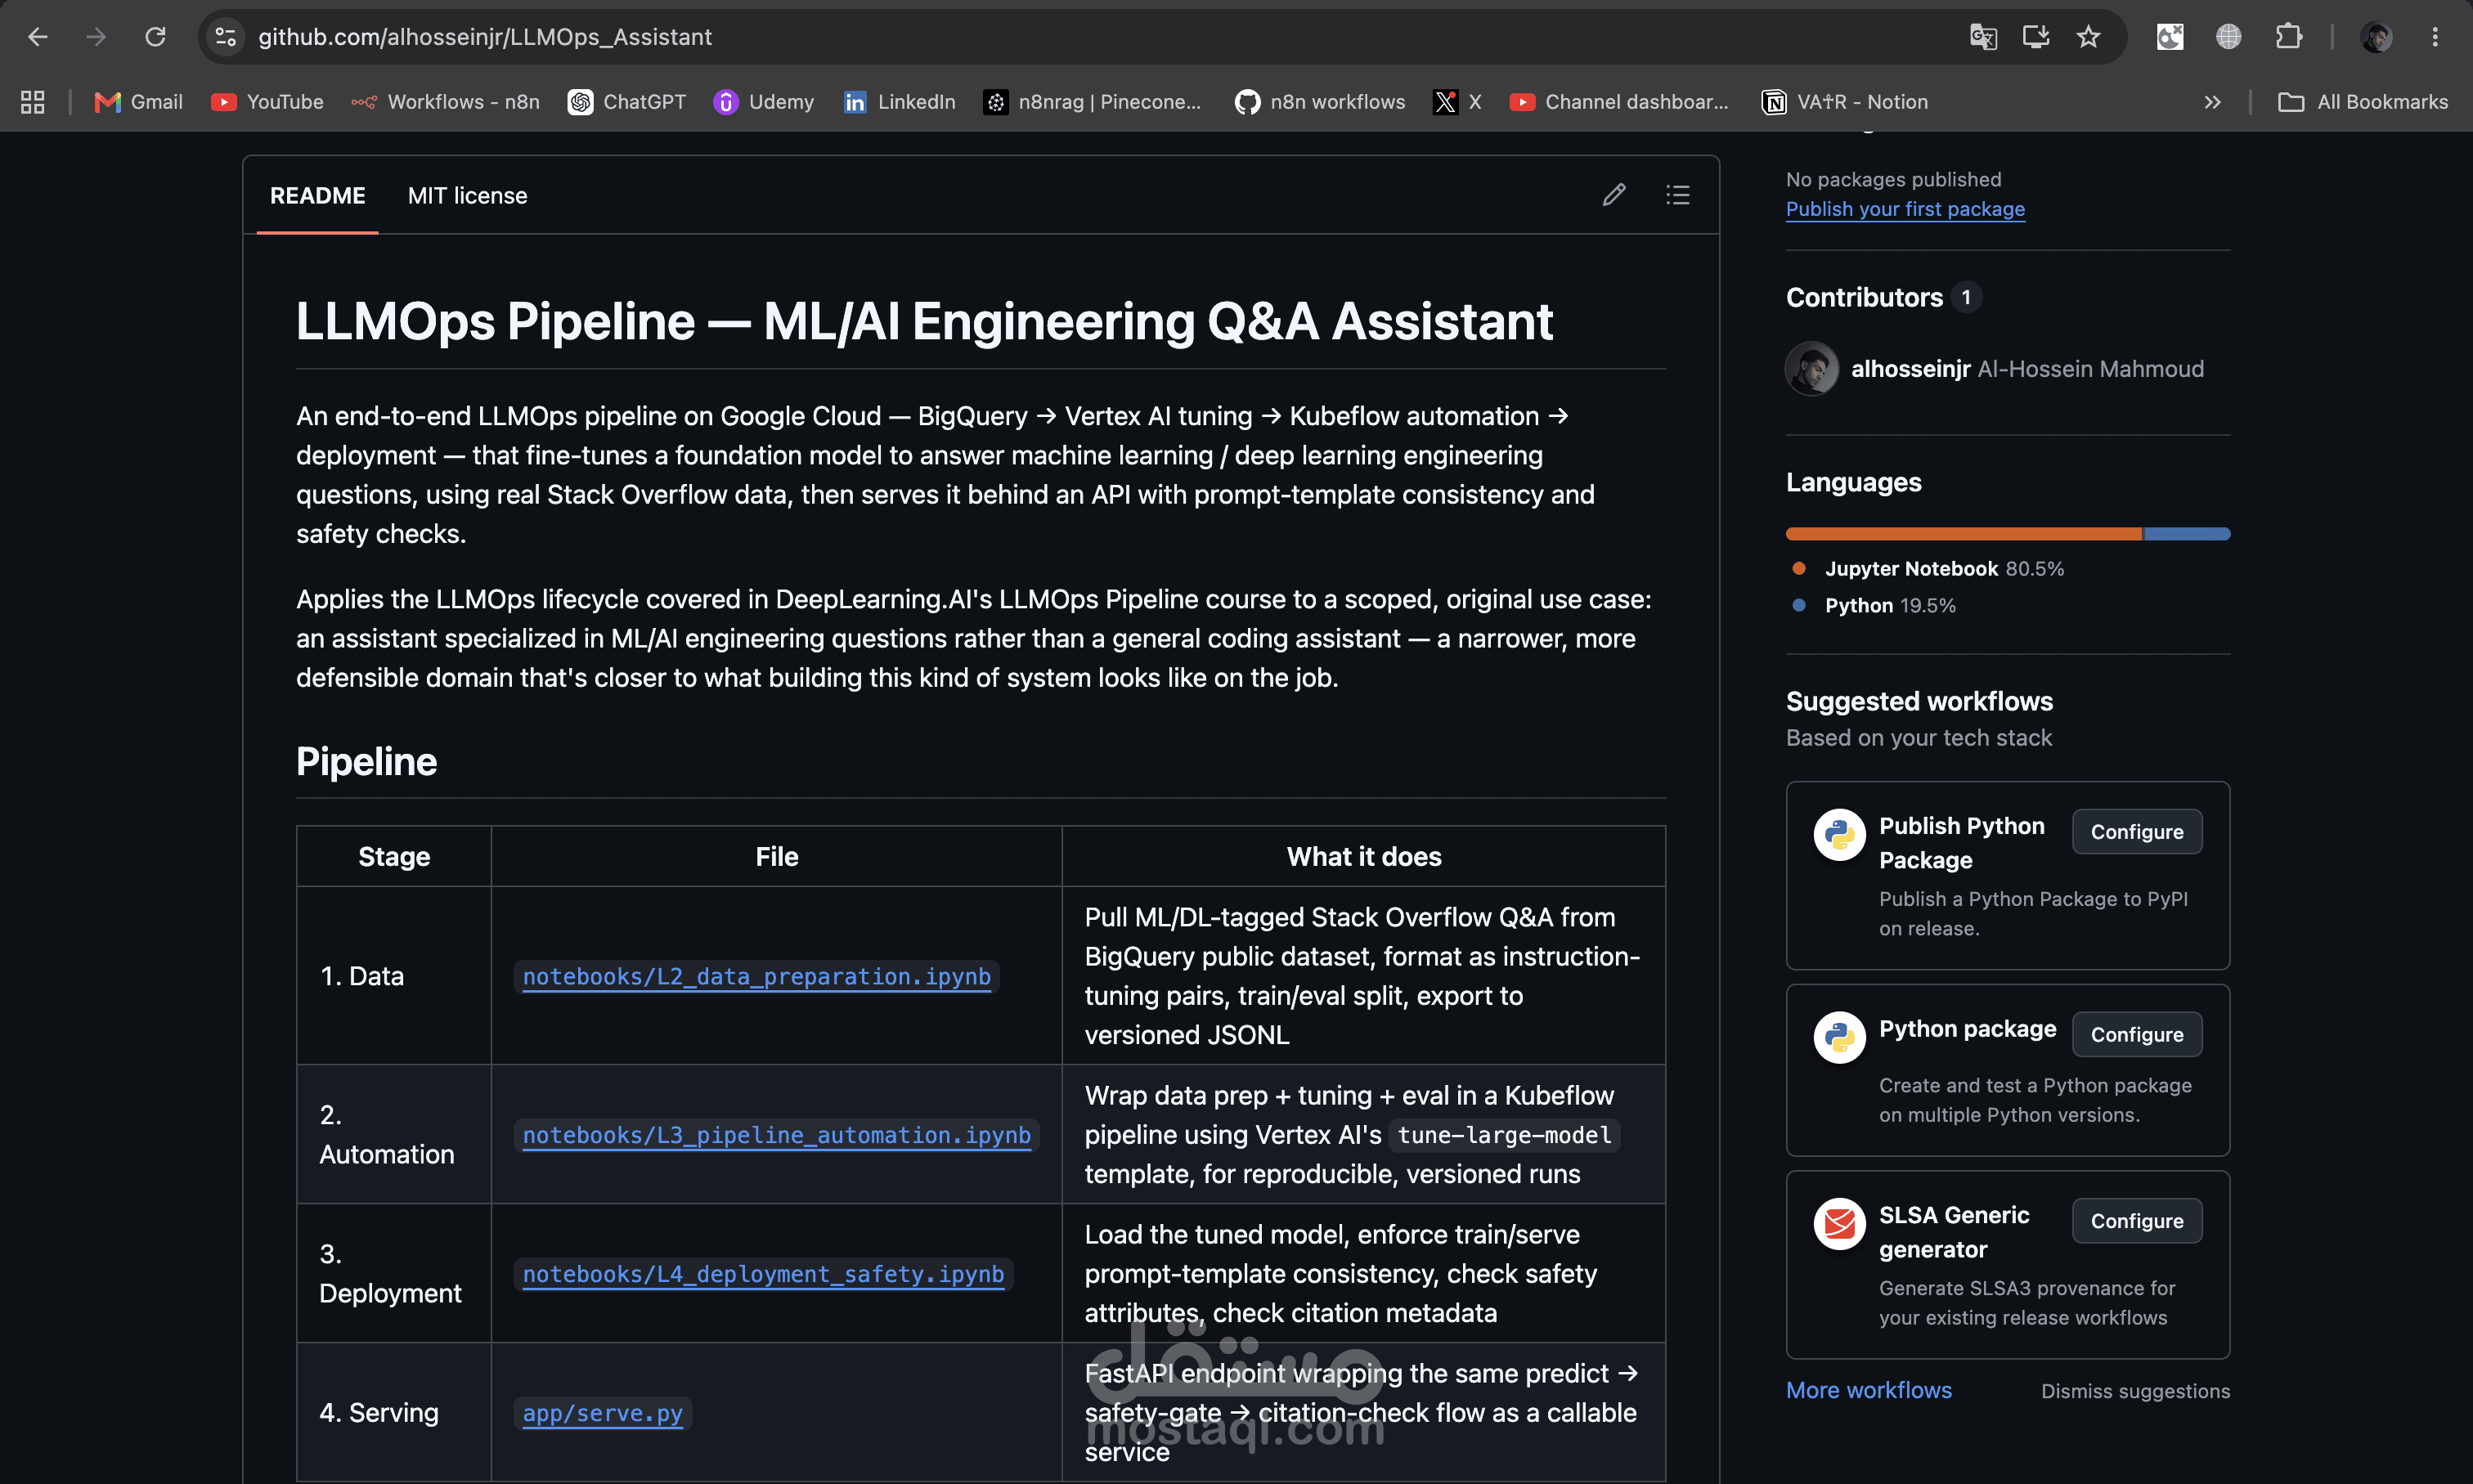Open X bookmark

click(1457, 102)
